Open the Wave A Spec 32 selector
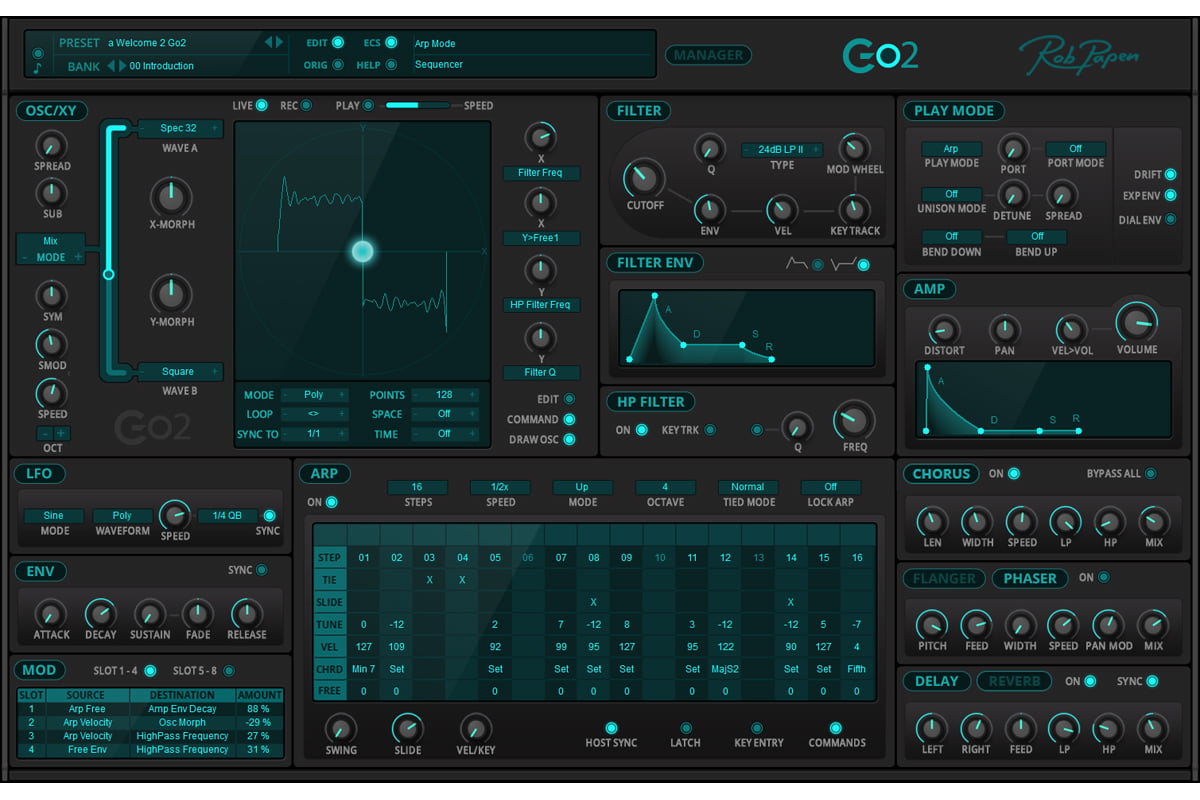1200x800 pixels. [x=179, y=128]
